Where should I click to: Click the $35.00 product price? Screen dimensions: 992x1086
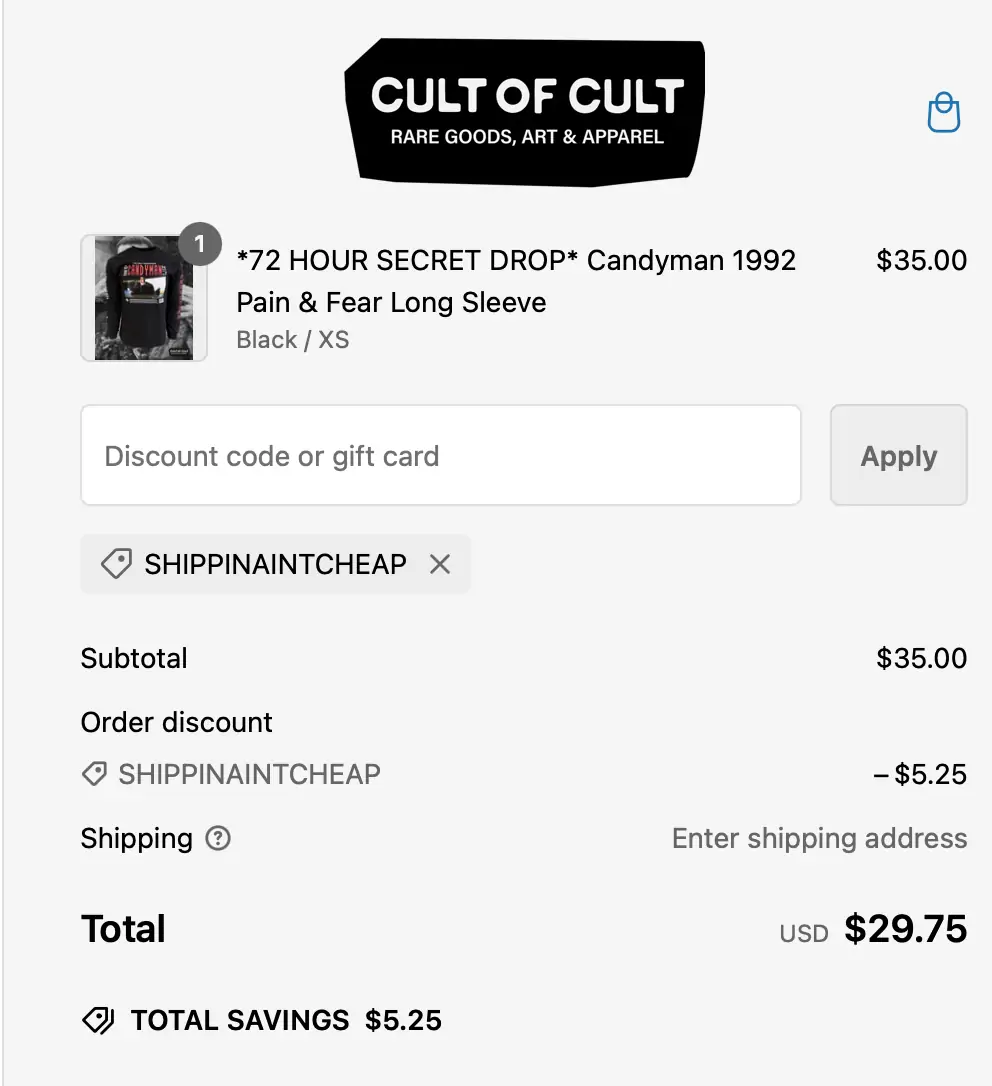[x=921, y=260]
